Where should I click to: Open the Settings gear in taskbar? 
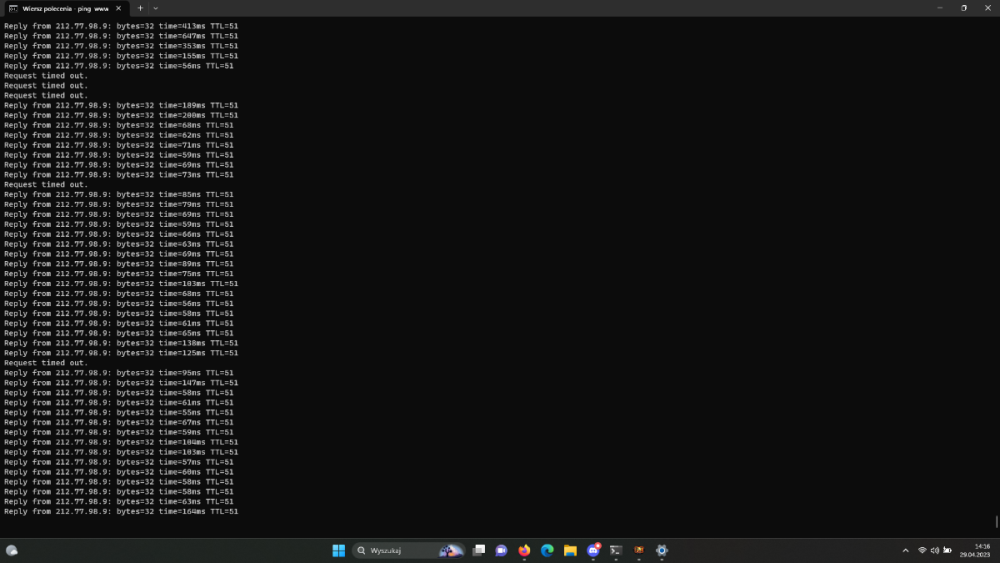point(661,550)
